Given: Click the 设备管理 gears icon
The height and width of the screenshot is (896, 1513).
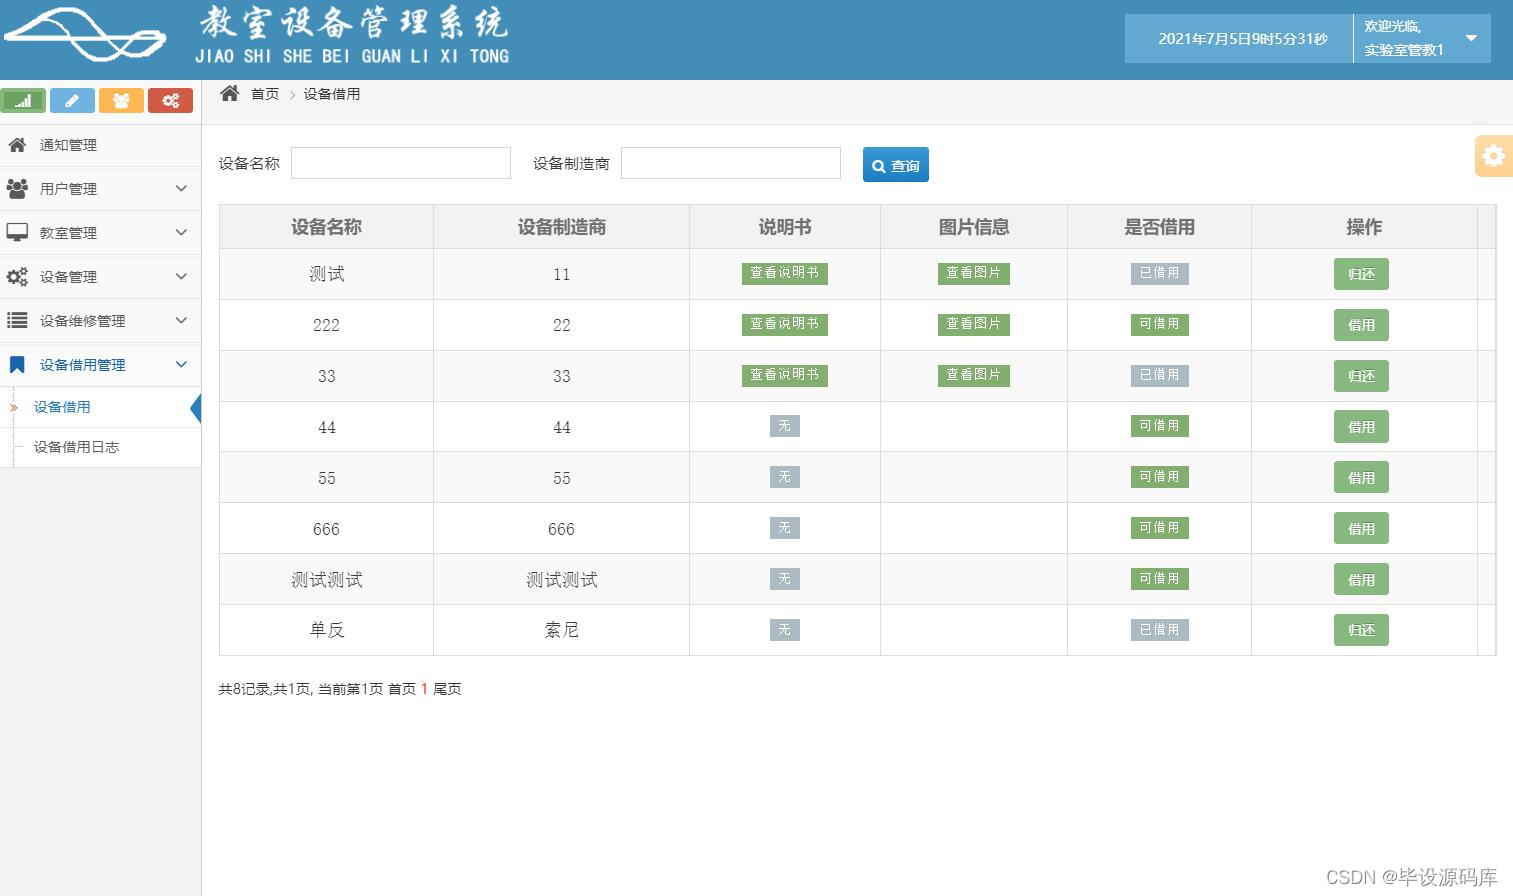Looking at the screenshot, I should 17,277.
